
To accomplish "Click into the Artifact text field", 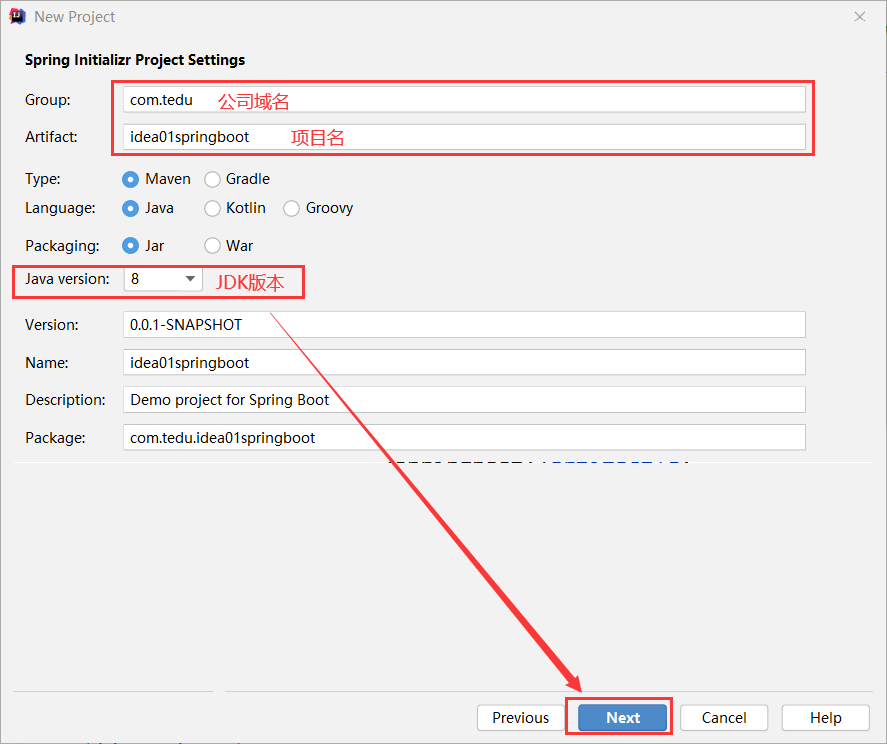I will 464,137.
